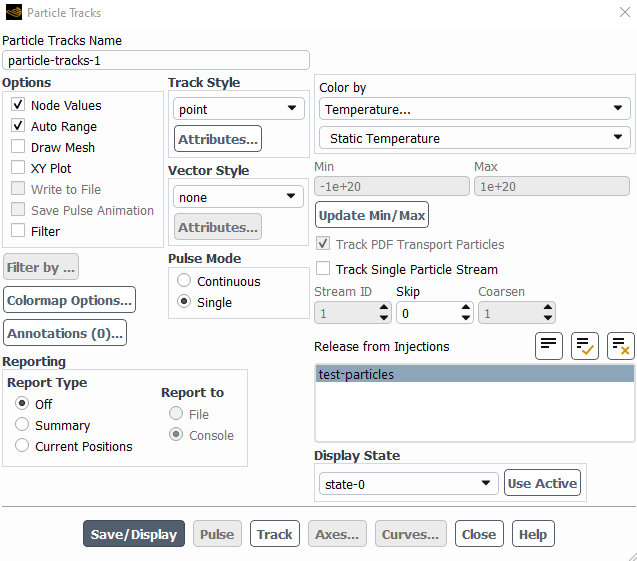Enable the Draw Mesh checkbox
Viewport: 637px width, 561px height.
coord(18,147)
